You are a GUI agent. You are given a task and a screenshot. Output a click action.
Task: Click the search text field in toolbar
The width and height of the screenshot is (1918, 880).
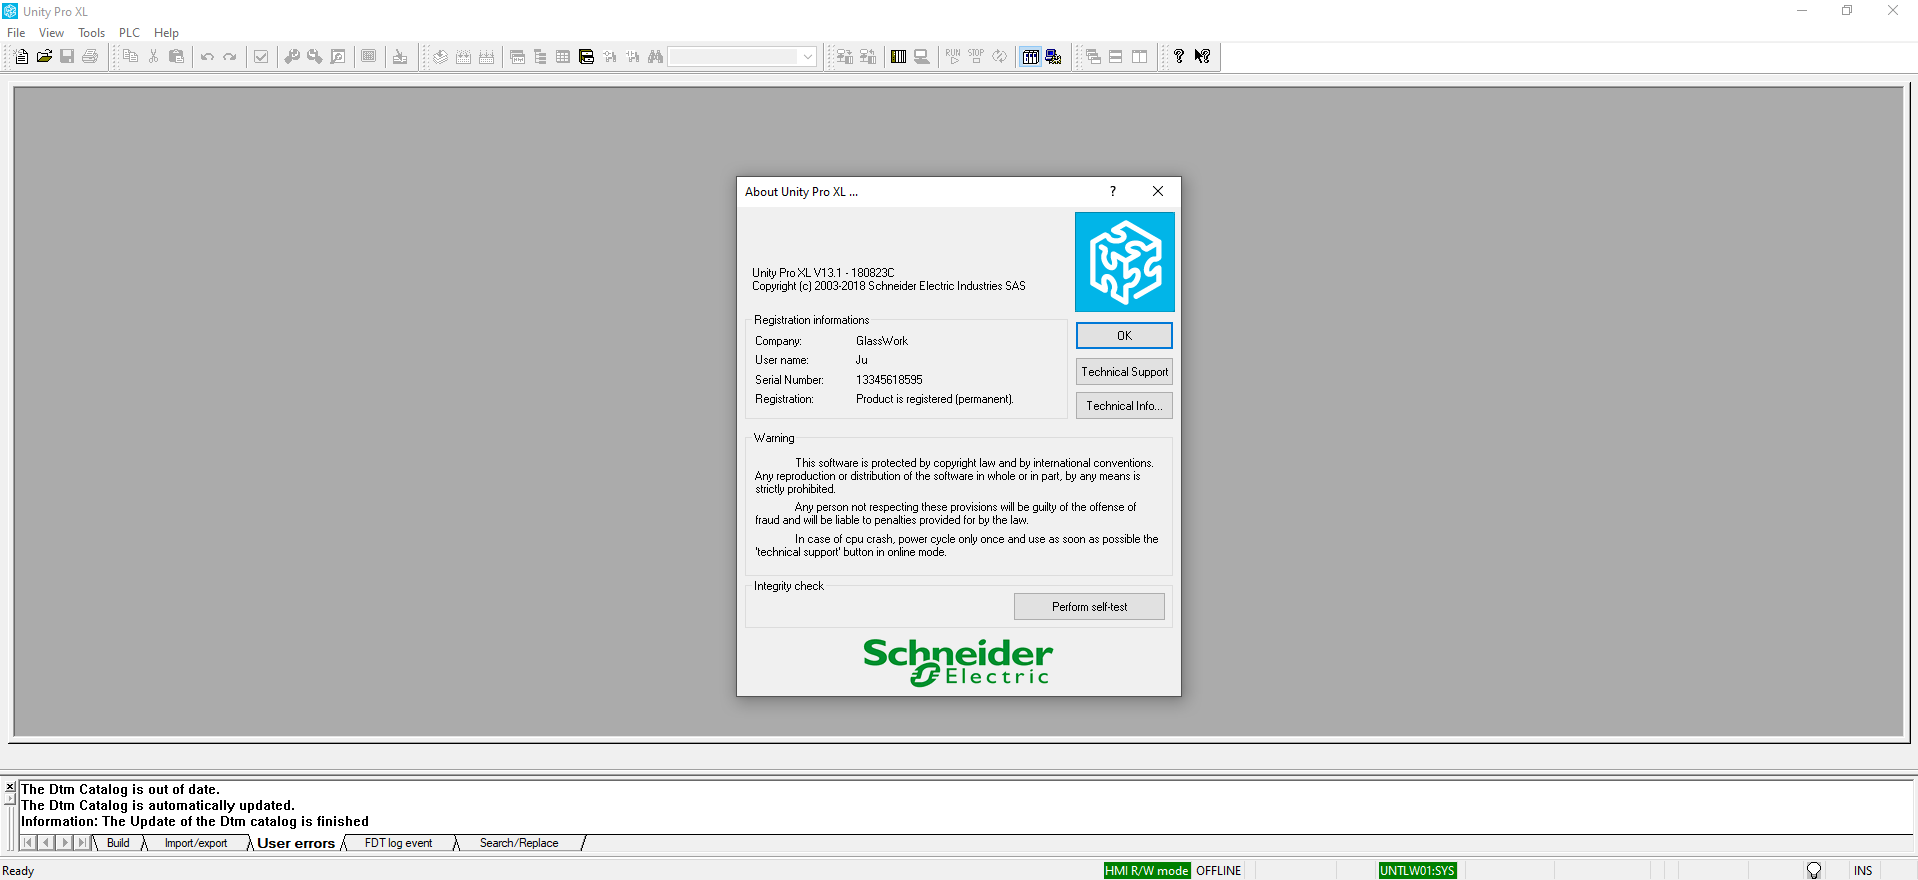(x=734, y=57)
